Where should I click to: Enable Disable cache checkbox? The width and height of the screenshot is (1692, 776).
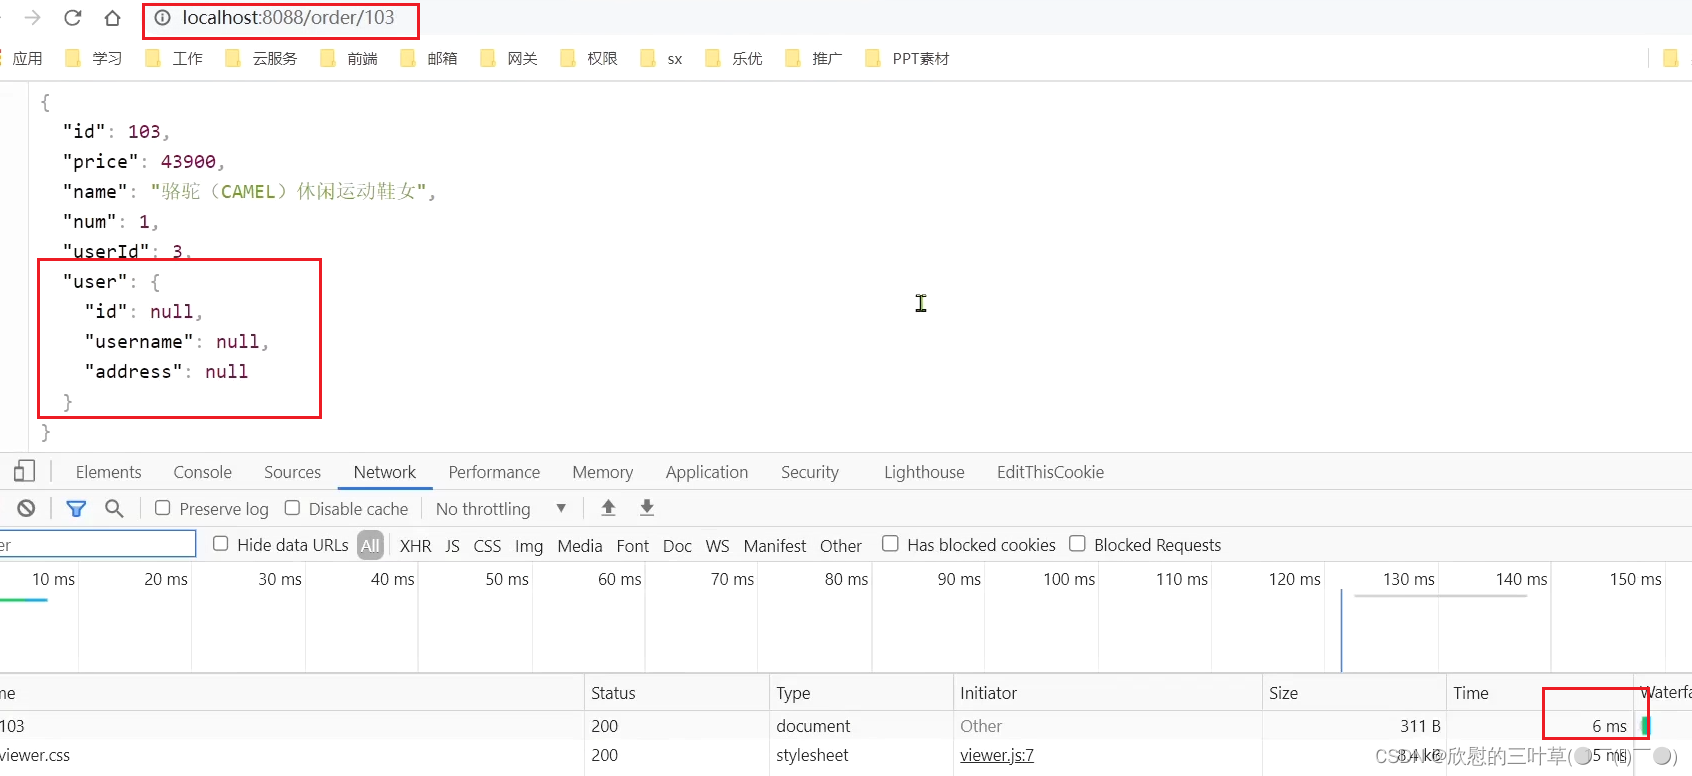[292, 508]
